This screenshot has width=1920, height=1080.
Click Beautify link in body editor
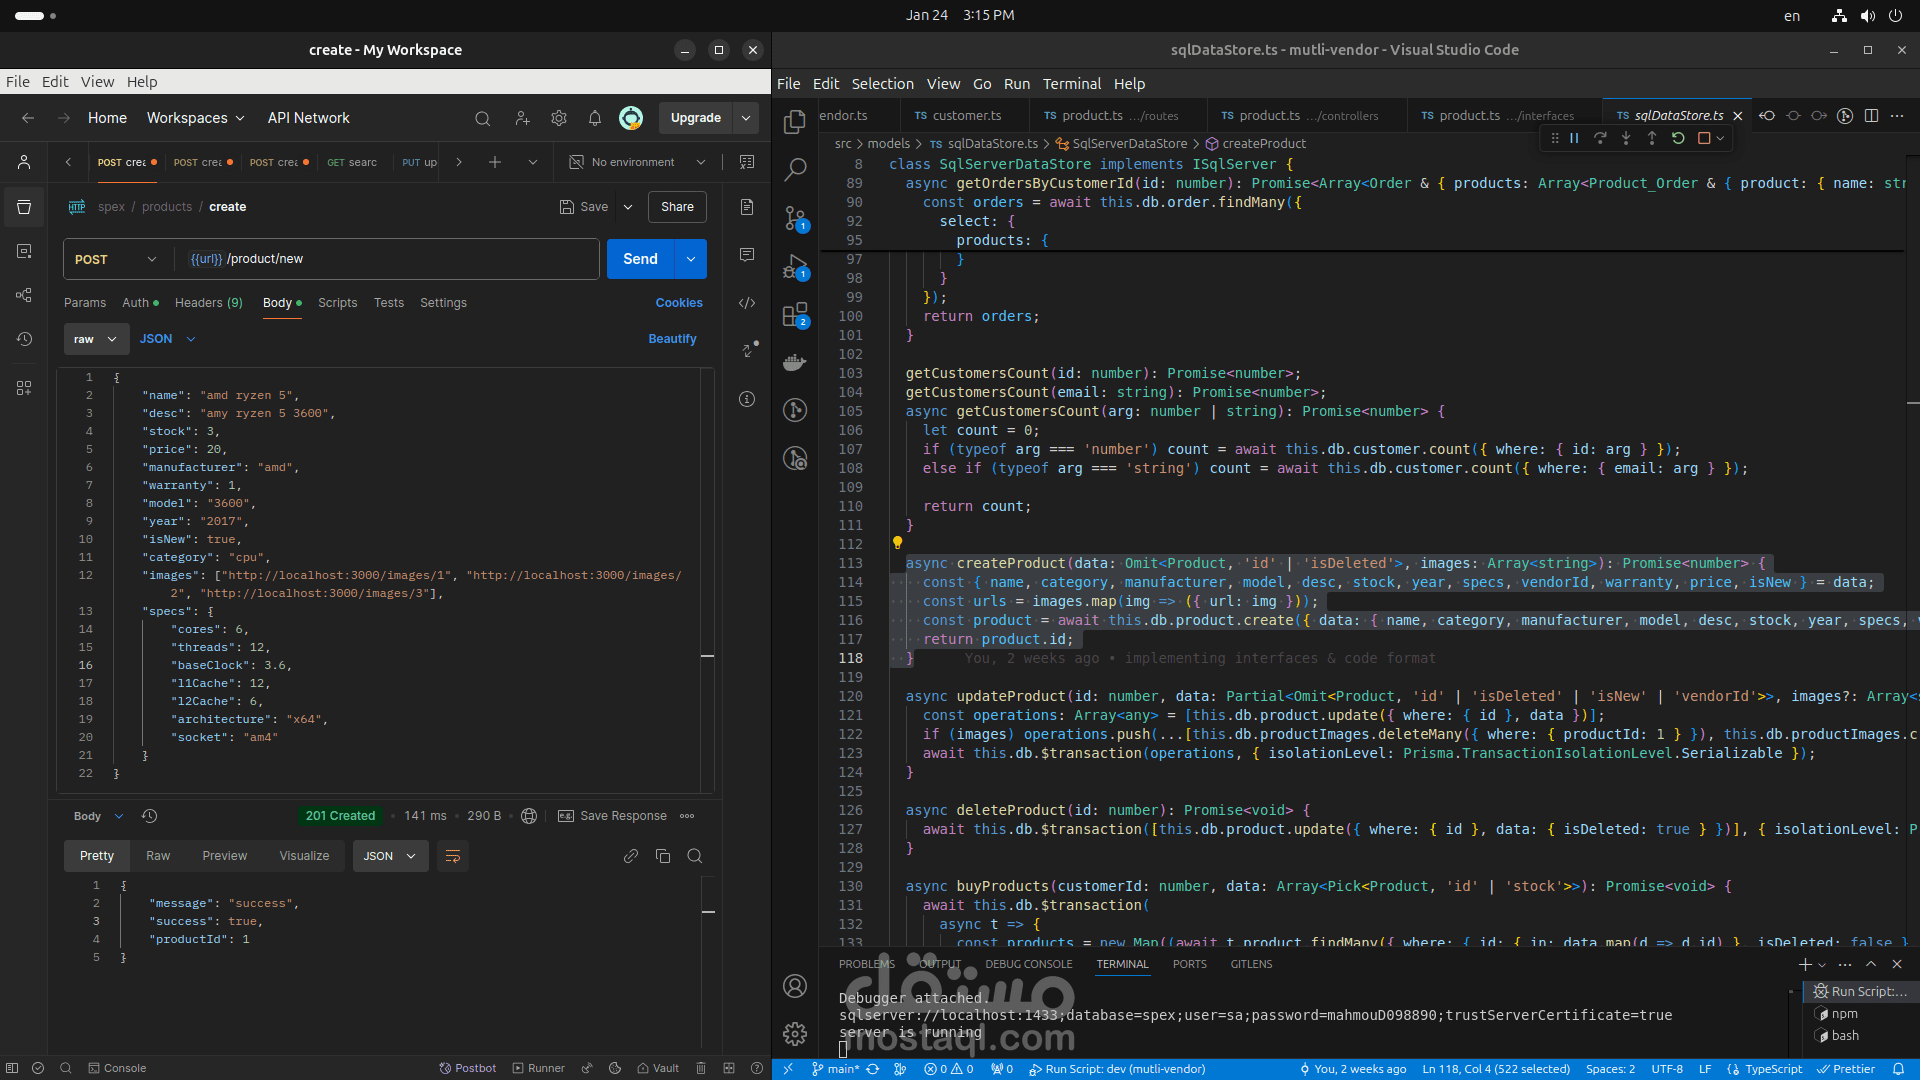pyautogui.click(x=672, y=339)
